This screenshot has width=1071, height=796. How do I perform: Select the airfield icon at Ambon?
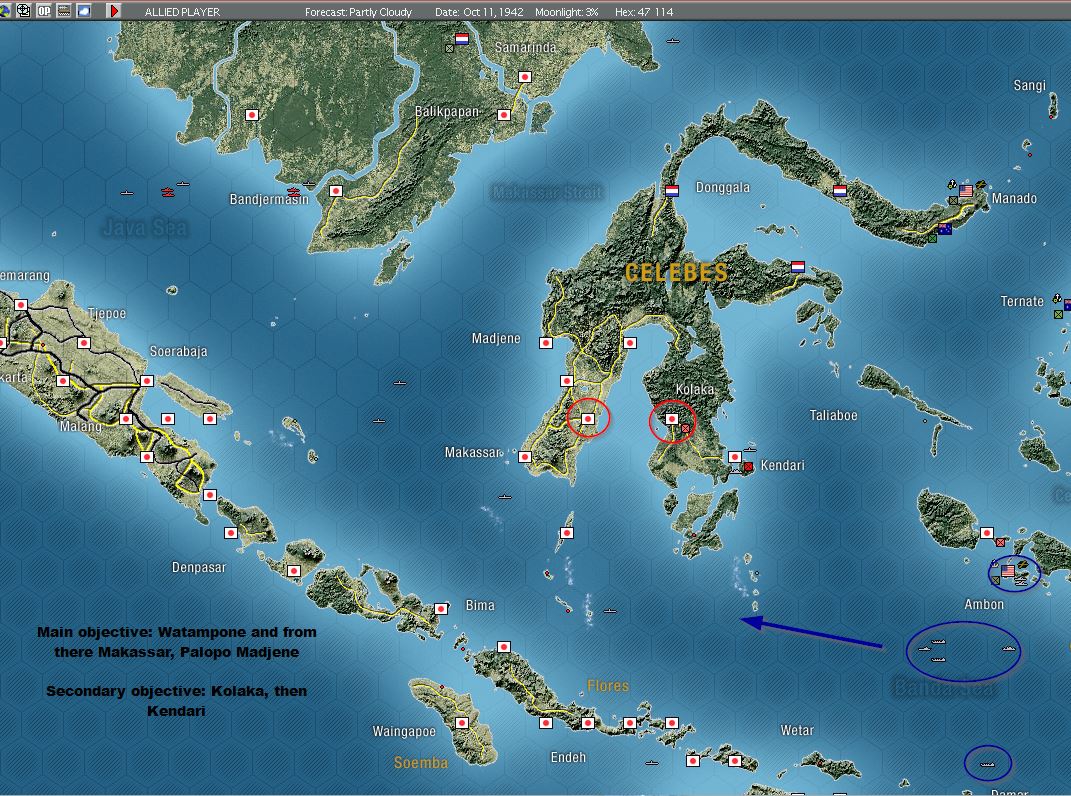1023,564
